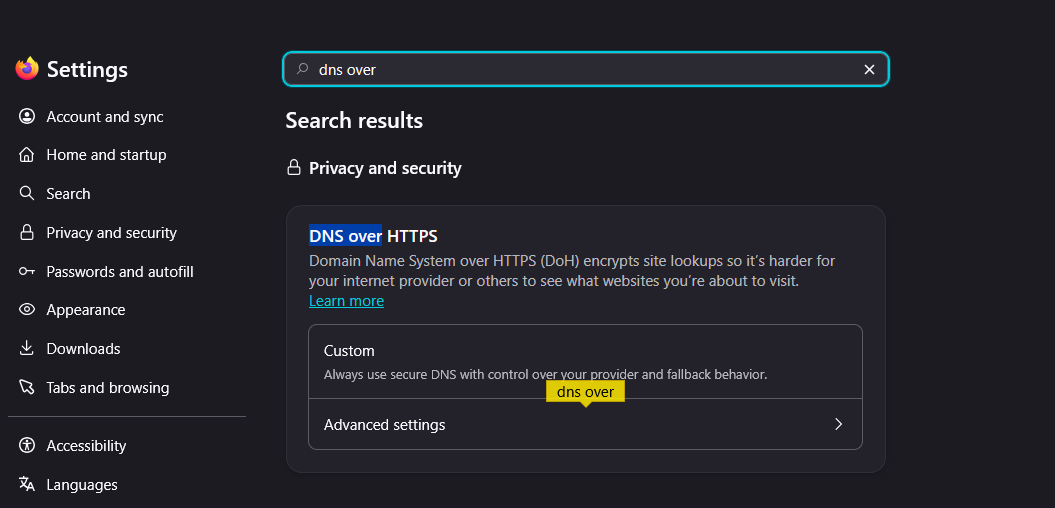The width and height of the screenshot is (1055, 508).
Task: Open Advanced settings for DNS over HTTPS
Action: [x=585, y=425]
